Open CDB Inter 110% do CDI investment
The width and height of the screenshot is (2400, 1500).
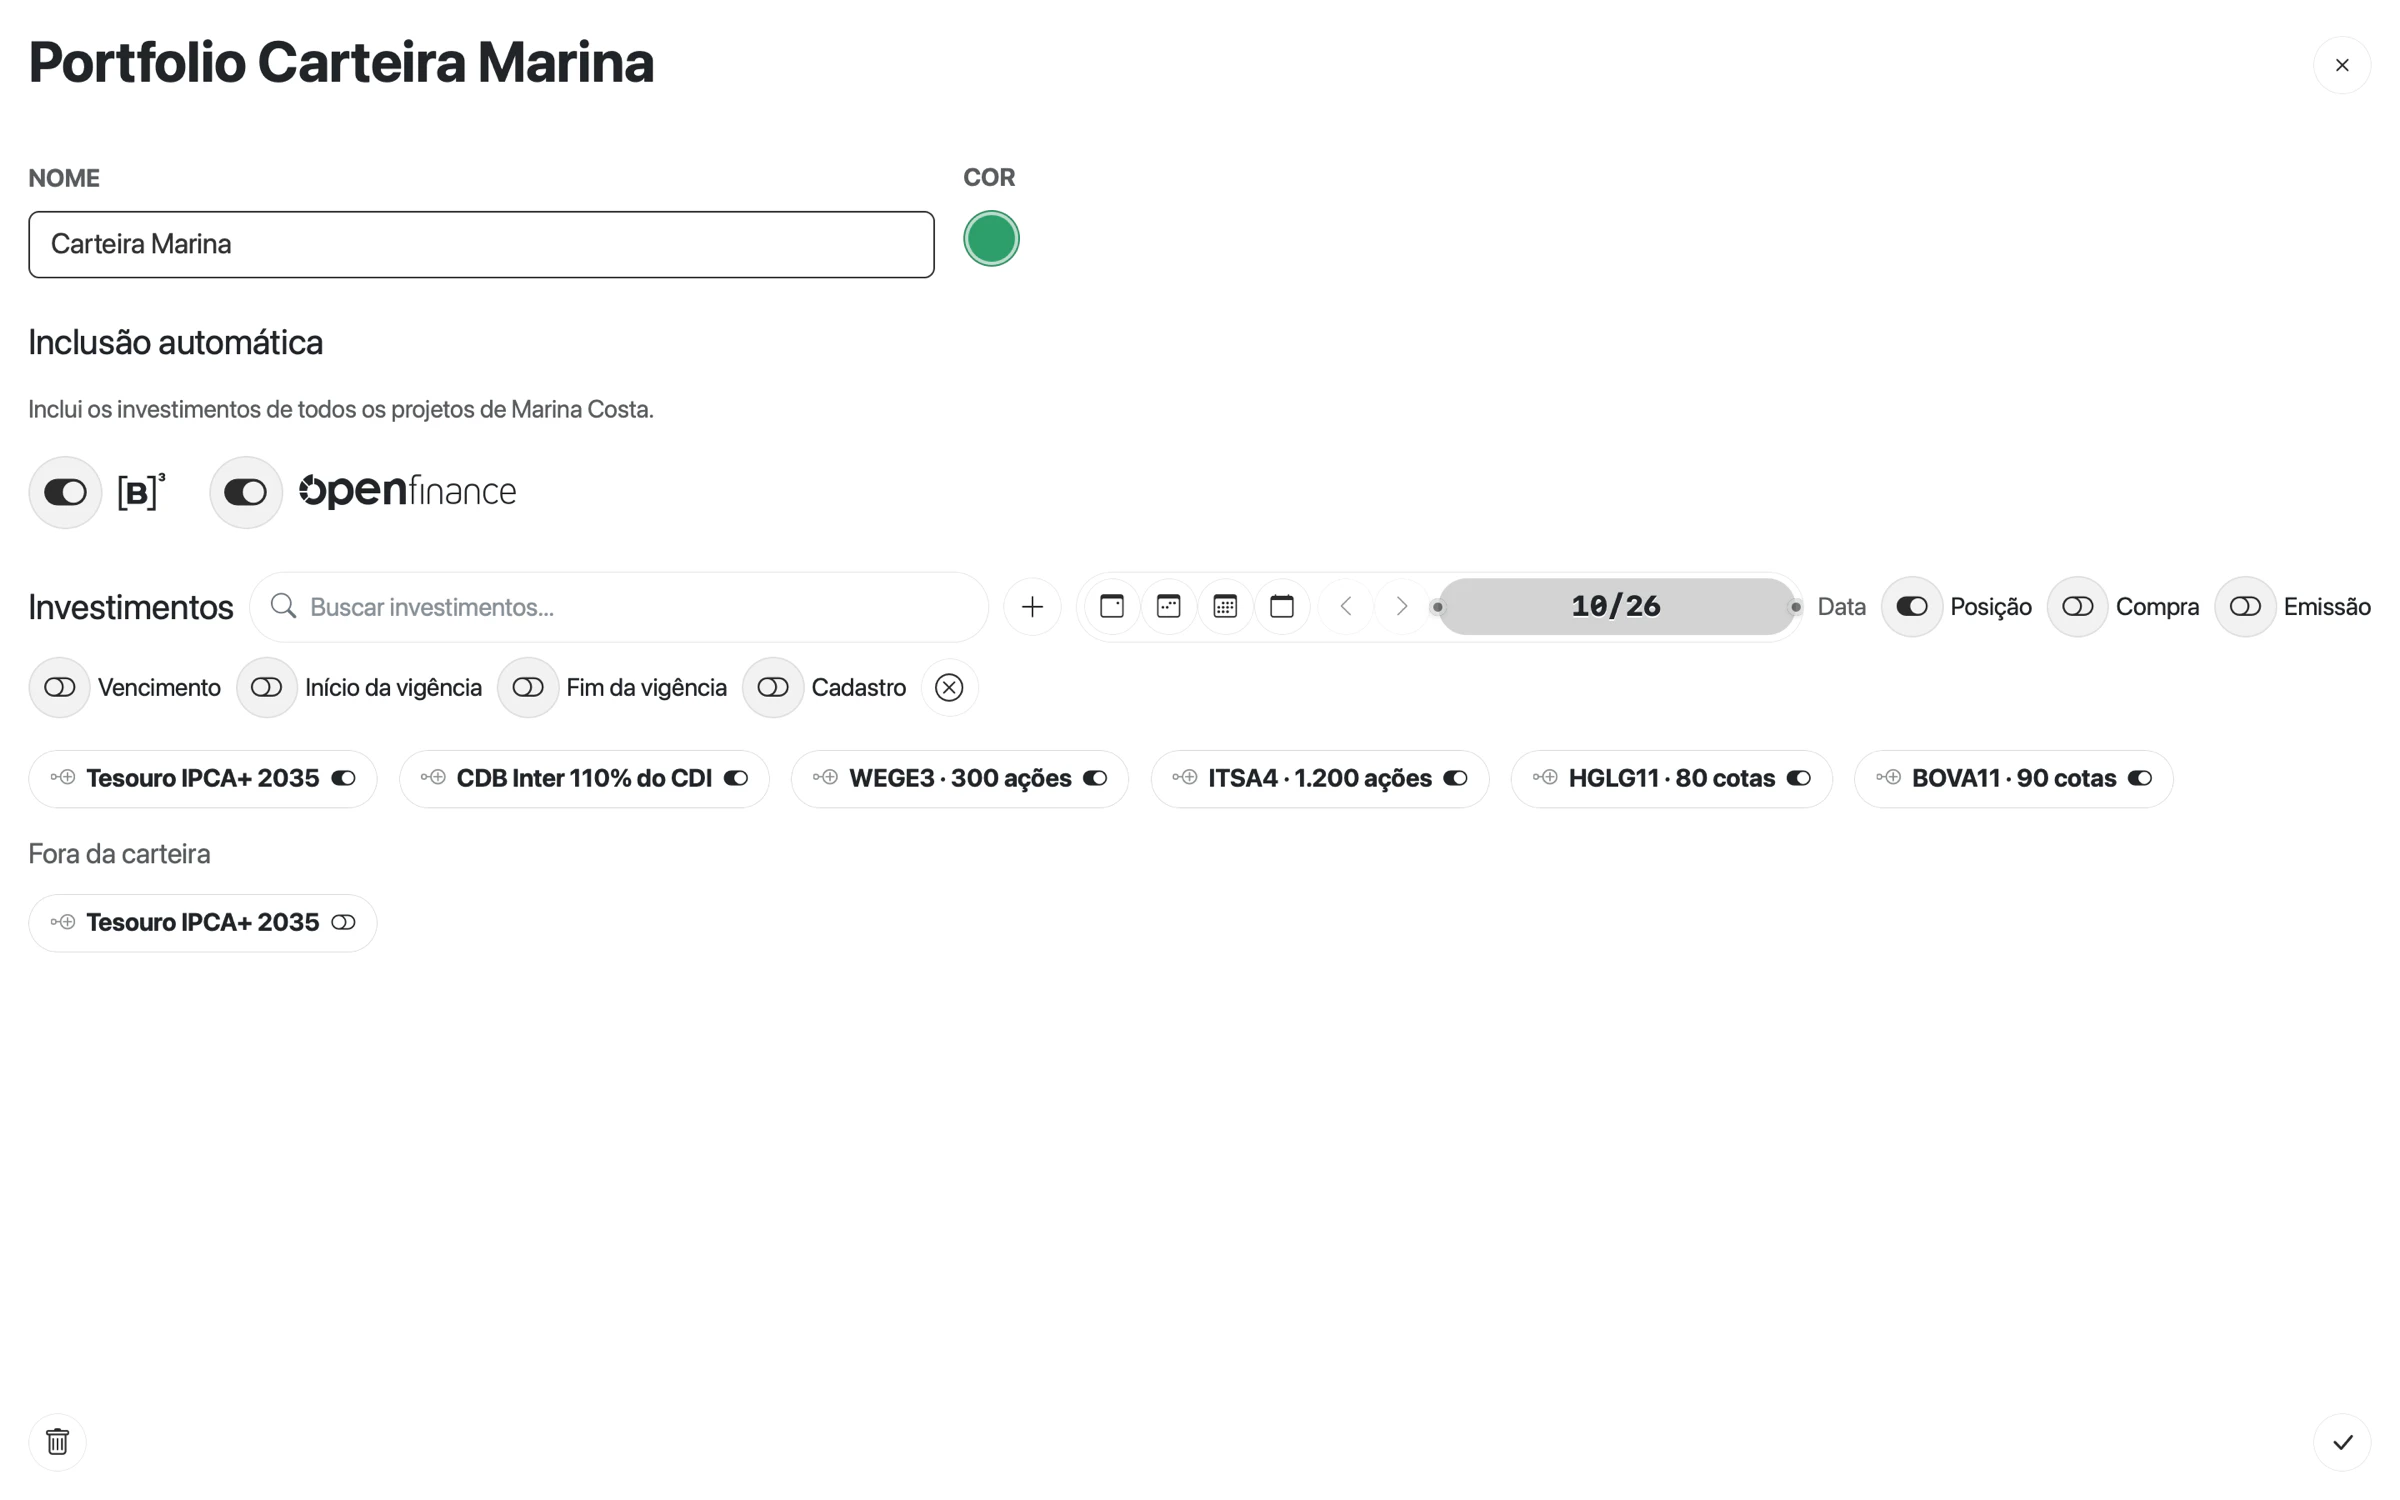(584, 778)
